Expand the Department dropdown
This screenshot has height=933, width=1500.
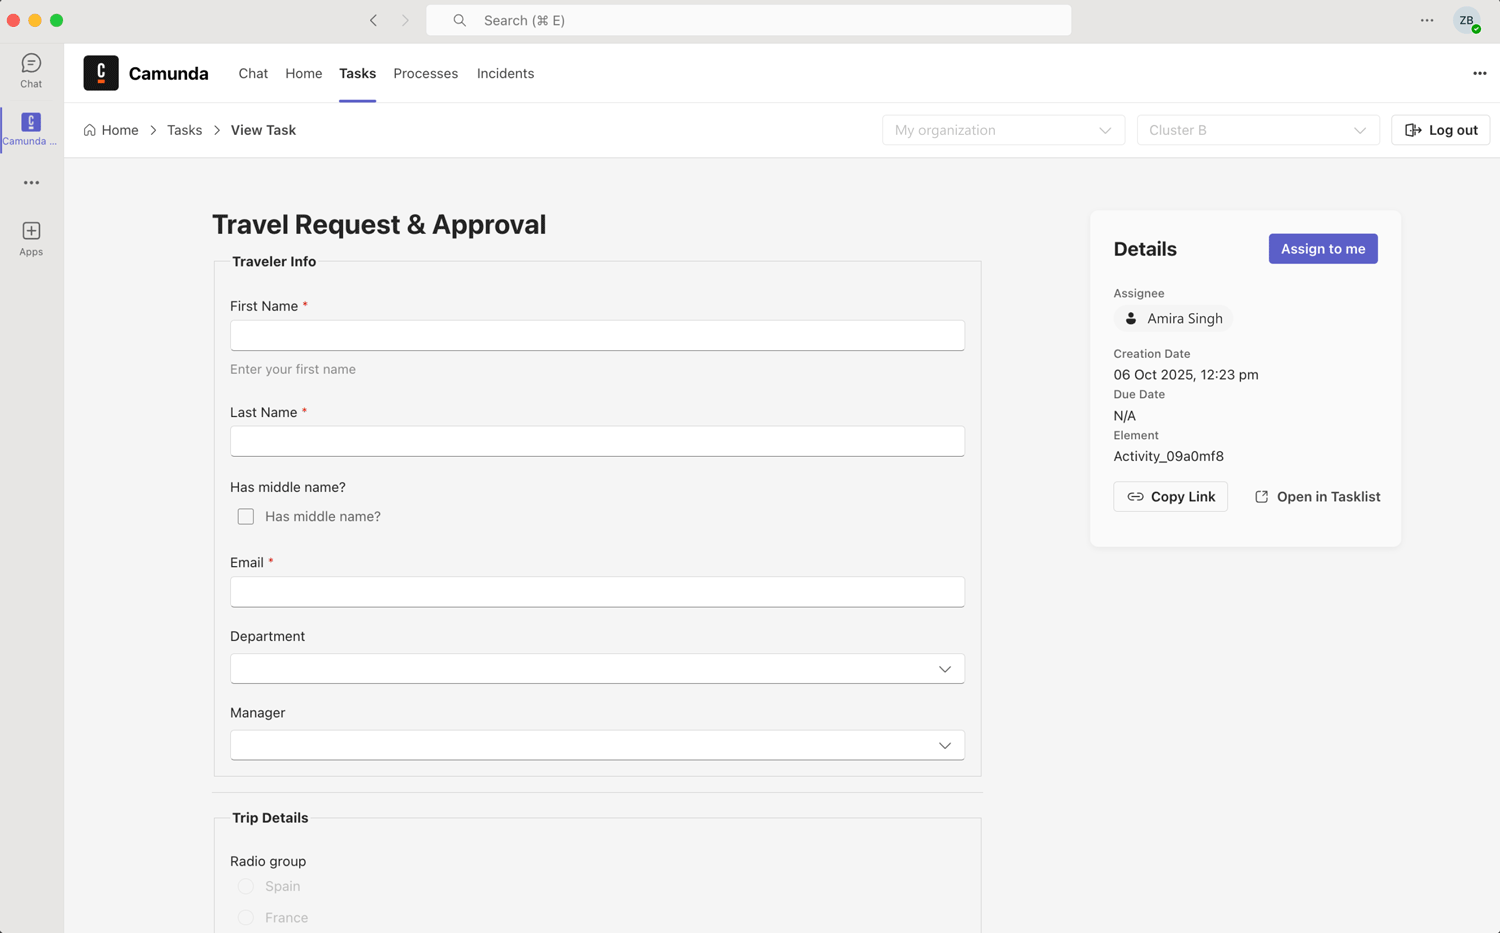597,669
